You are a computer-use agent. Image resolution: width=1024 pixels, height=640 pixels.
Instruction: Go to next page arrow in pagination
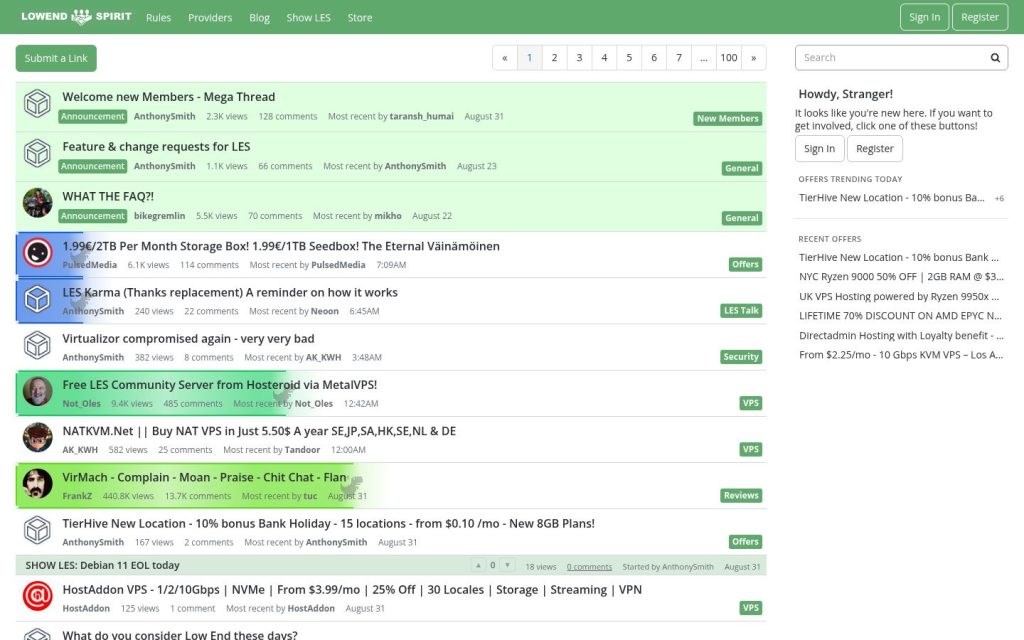[754, 57]
